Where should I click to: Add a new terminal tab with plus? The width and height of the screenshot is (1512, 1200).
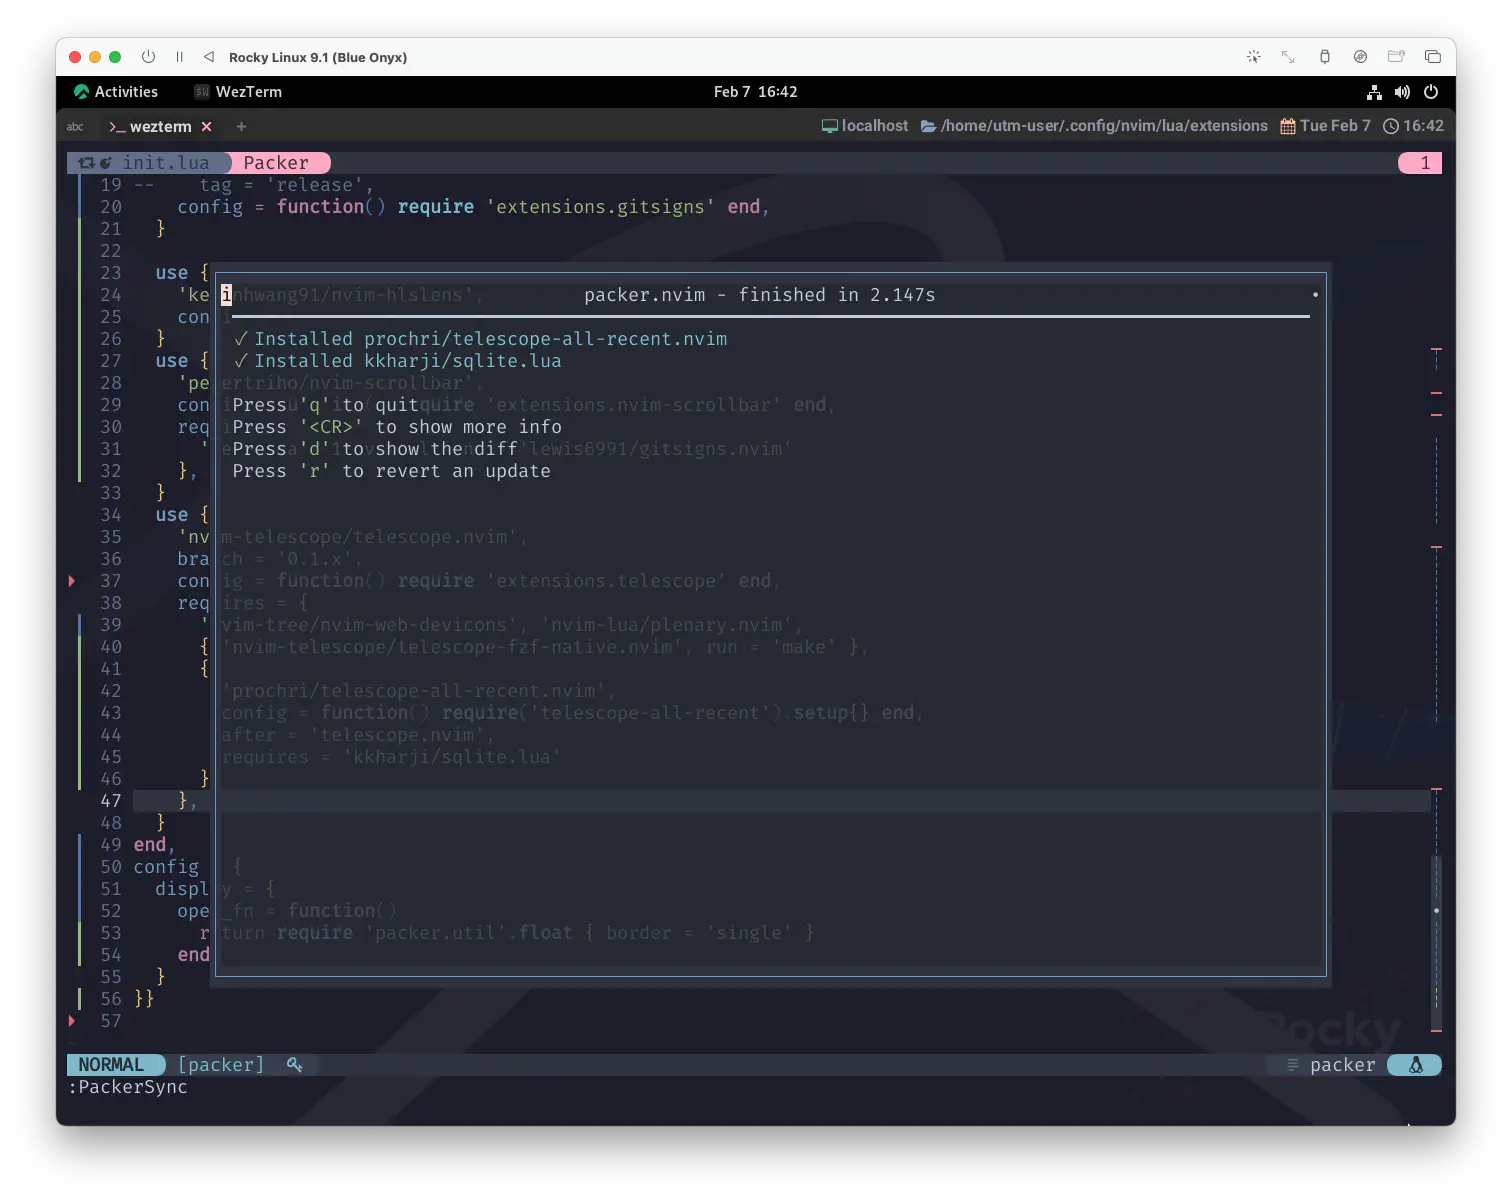click(x=241, y=127)
